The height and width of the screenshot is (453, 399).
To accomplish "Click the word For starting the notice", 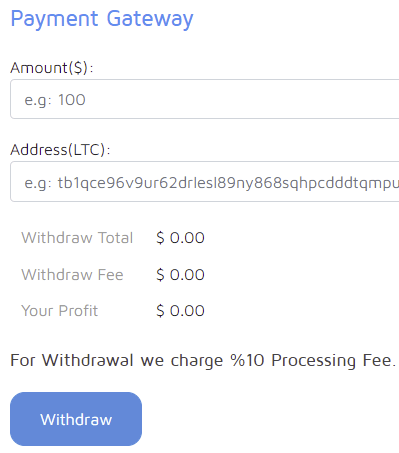I will tap(23, 360).
